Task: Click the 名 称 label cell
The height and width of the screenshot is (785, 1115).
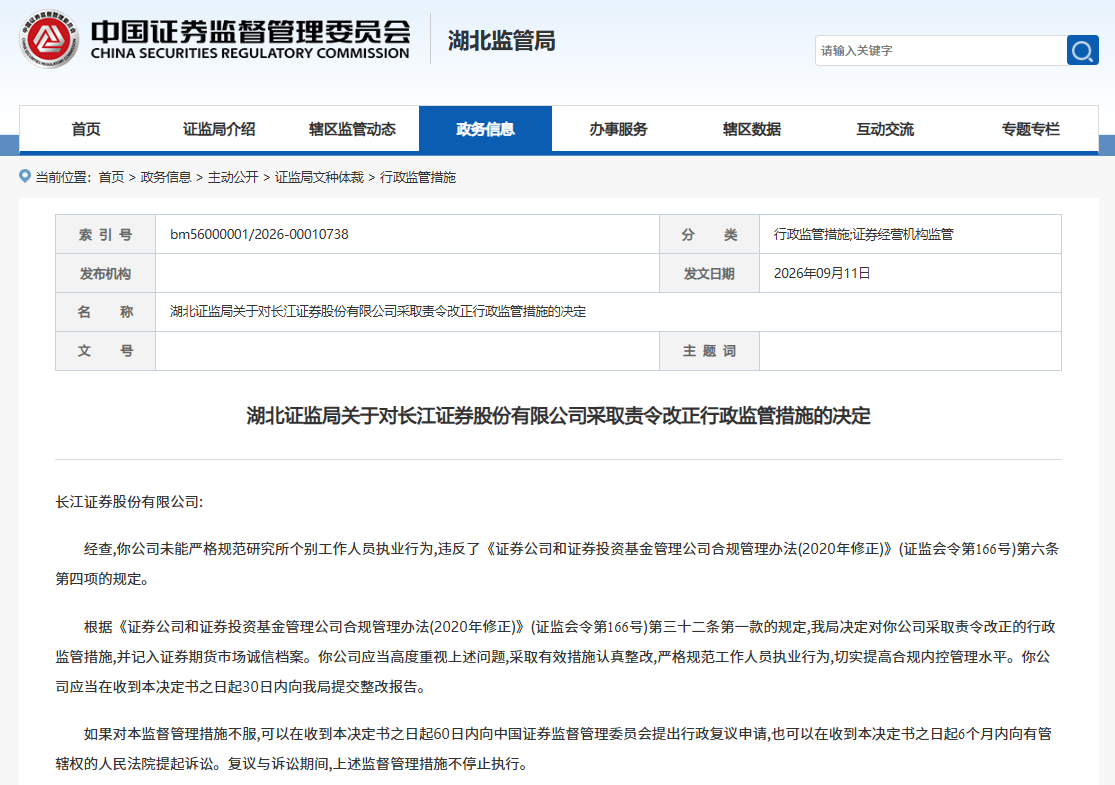Action: pos(105,311)
